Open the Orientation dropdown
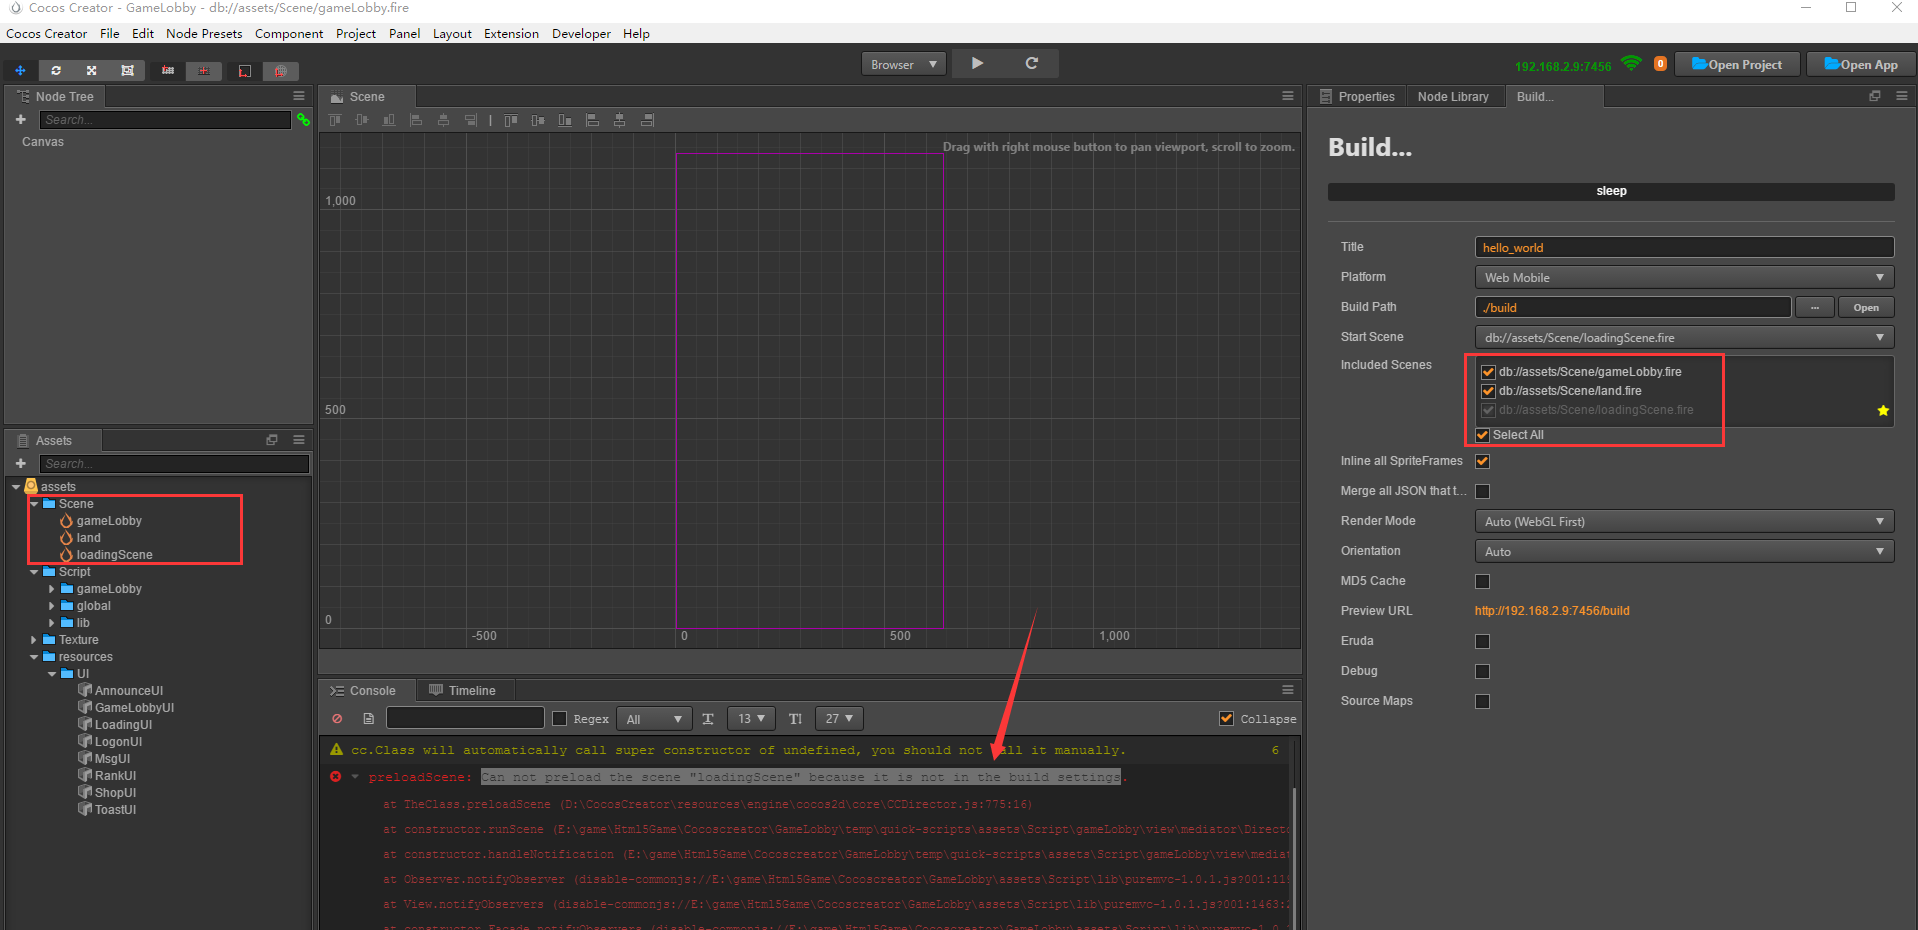The image size is (1918, 930). (x=1684, y=551)
